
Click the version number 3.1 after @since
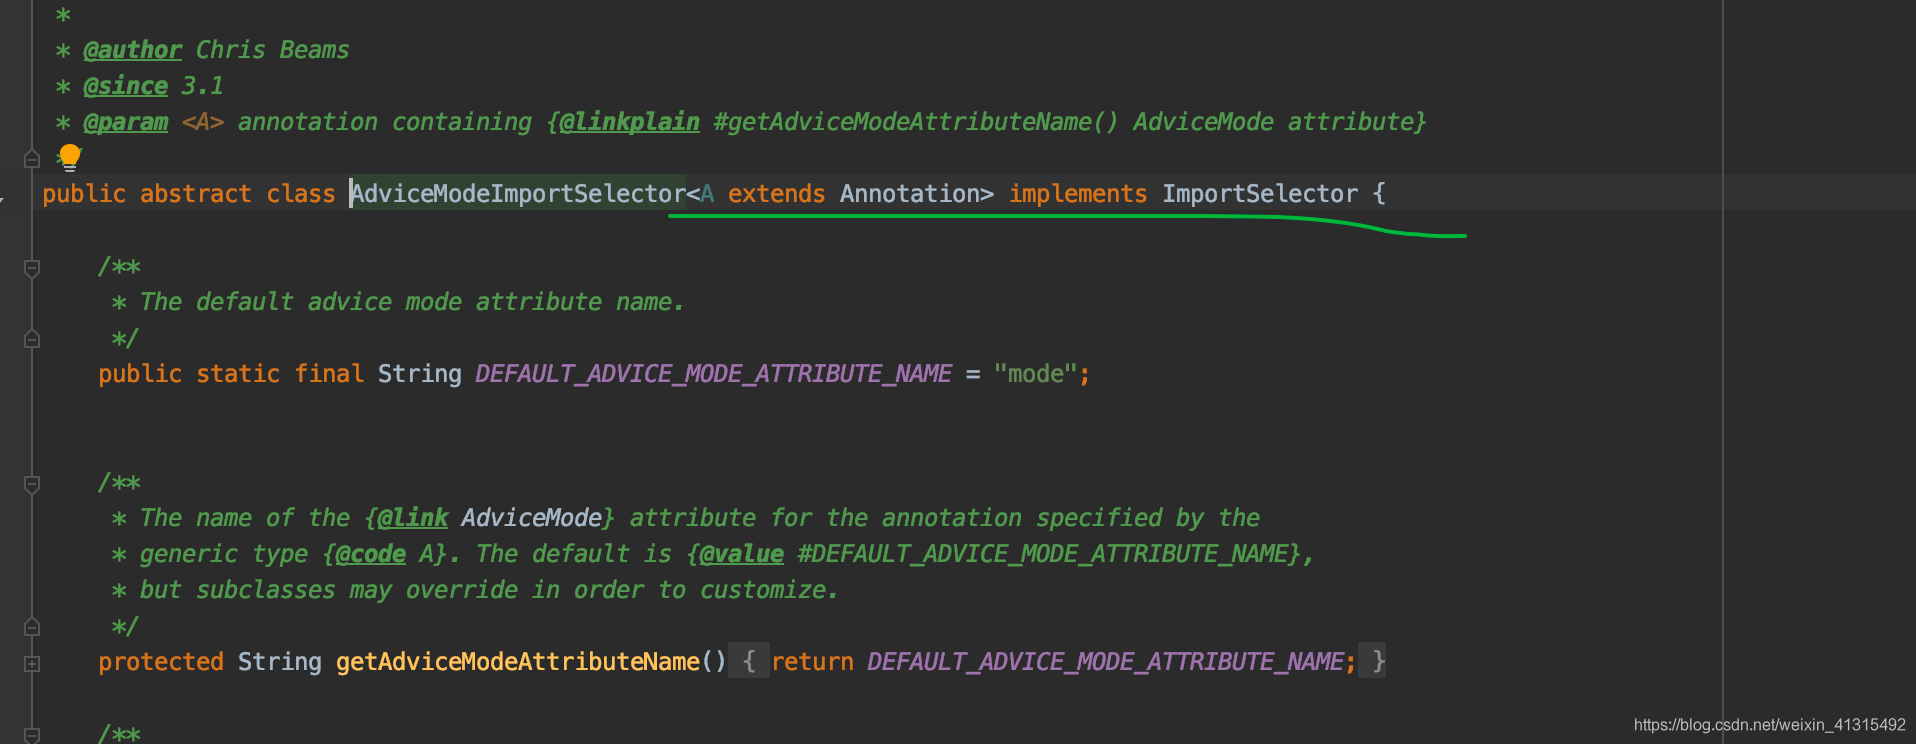tap(202, 86)
